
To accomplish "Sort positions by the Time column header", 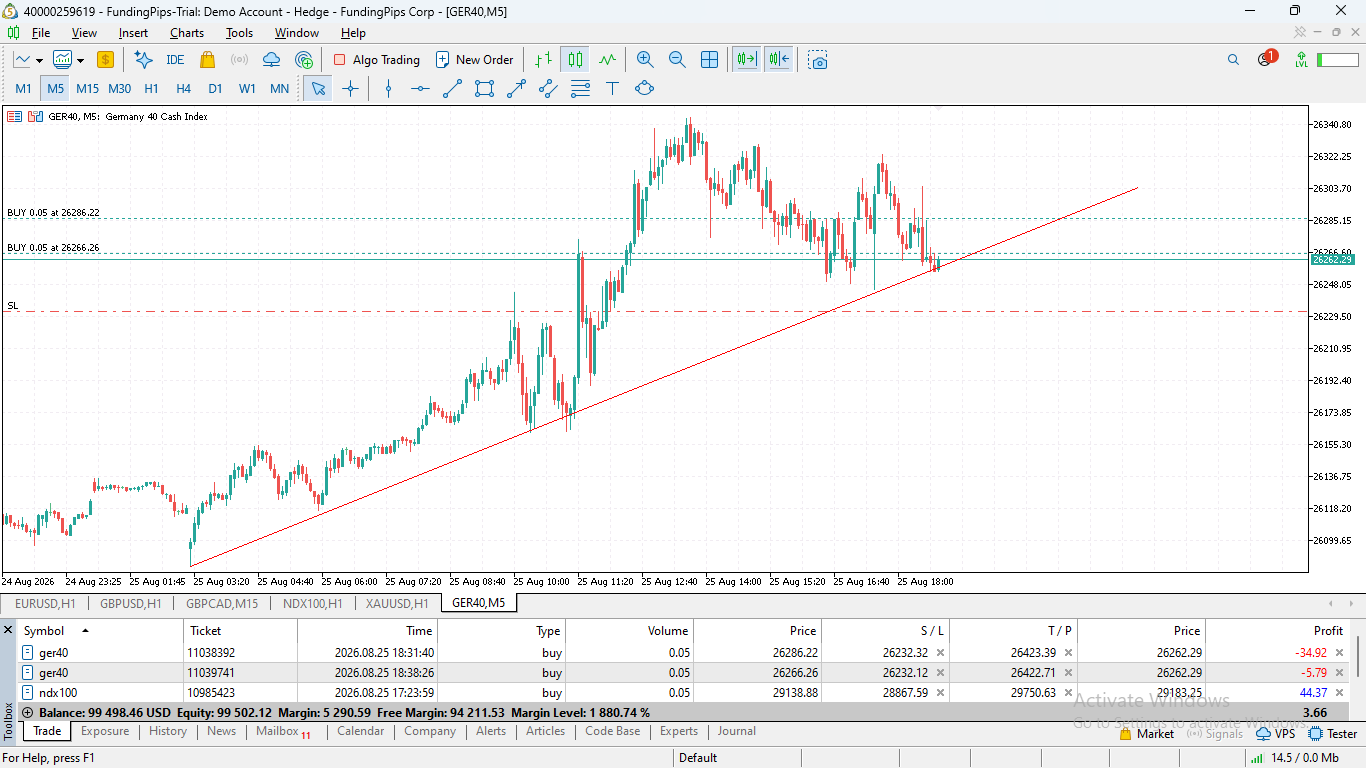I will click(368, 631).
